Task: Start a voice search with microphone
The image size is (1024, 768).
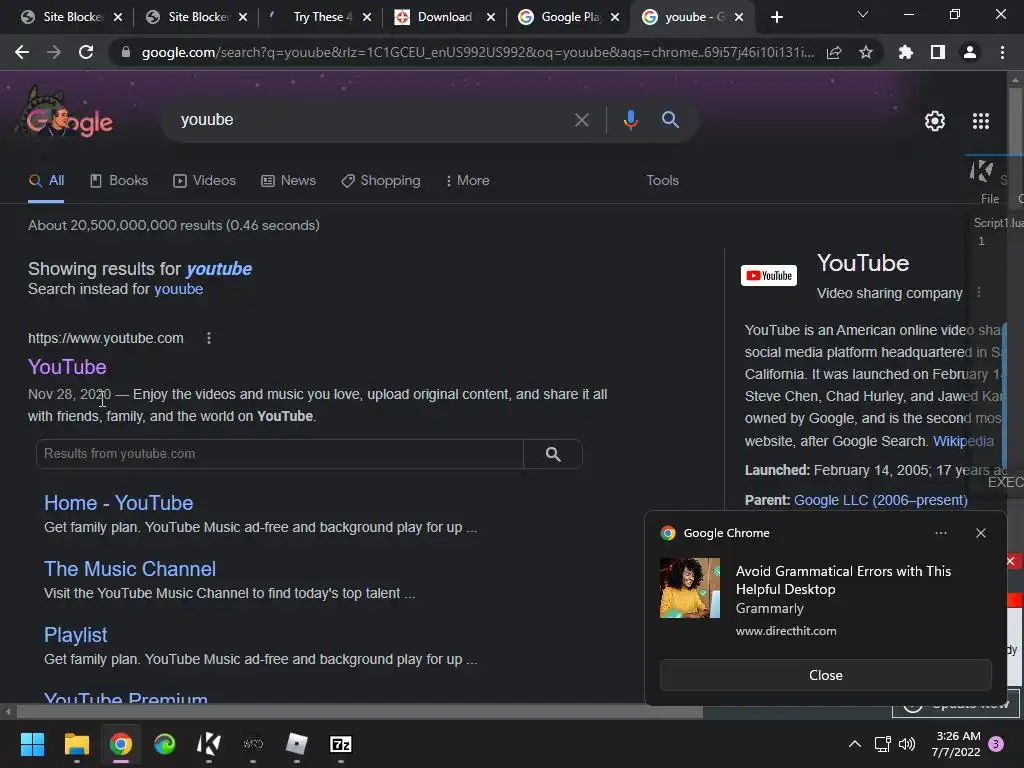Action: coord(631,120)
